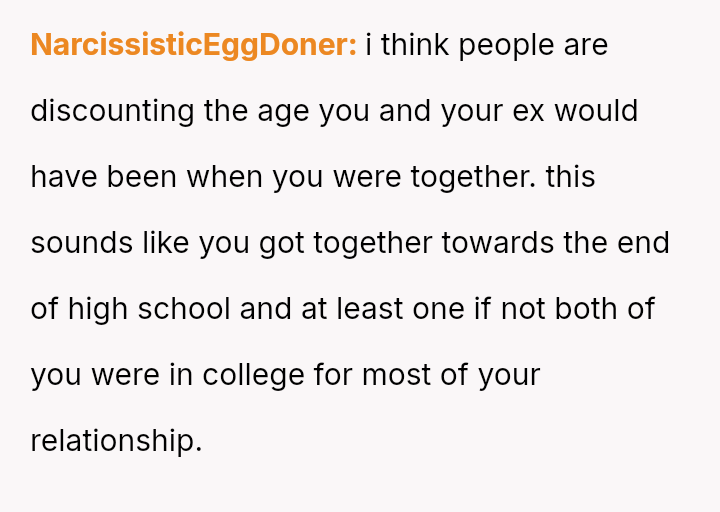Click the phrase "for most of your"
The image size is (720, 512).
427,375
